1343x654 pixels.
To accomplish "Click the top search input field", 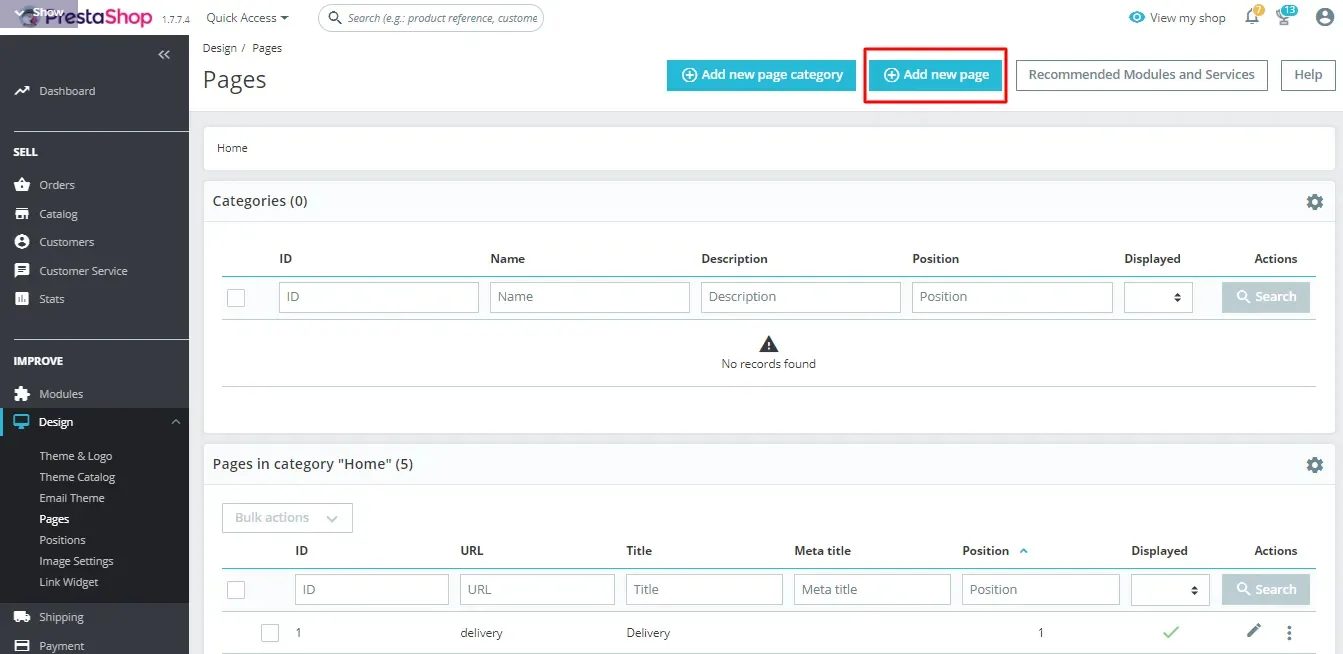I will [x=431, y=18].
